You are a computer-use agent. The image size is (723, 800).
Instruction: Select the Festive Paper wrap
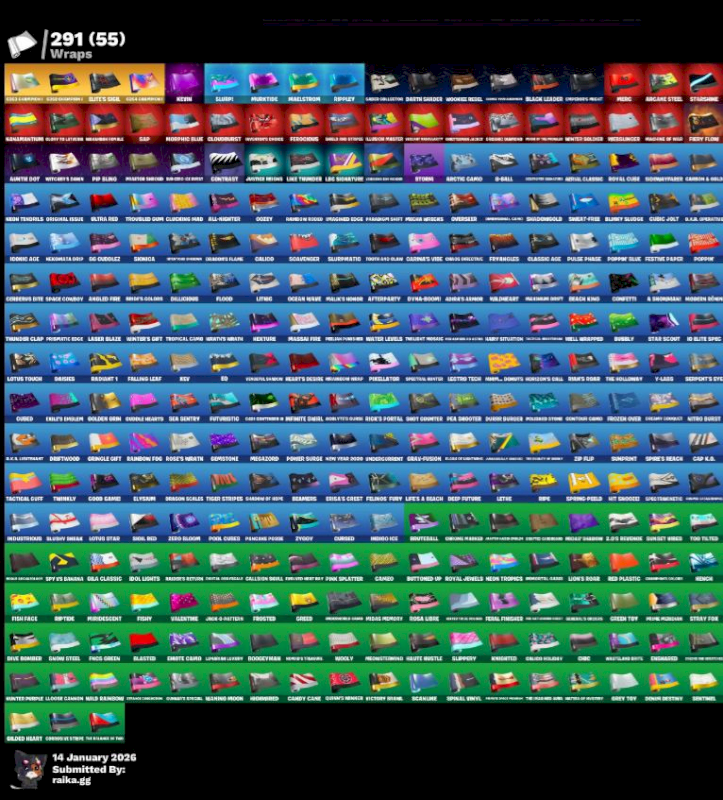664,243
